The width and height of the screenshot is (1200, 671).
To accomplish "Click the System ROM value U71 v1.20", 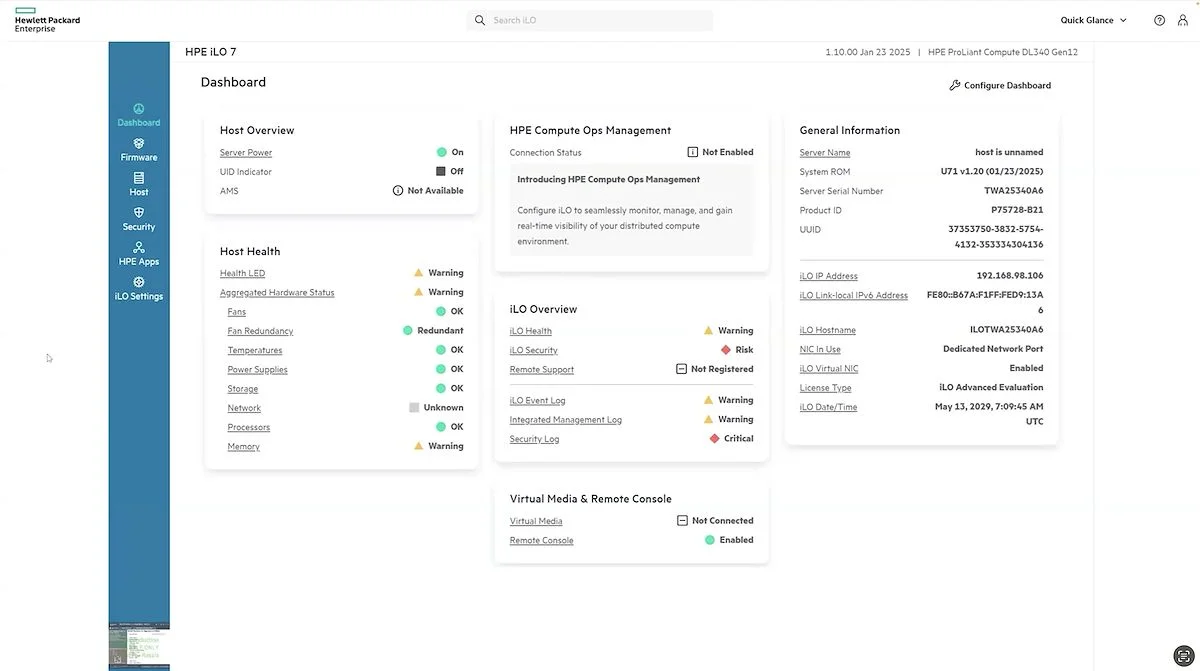I will (992, 171).
